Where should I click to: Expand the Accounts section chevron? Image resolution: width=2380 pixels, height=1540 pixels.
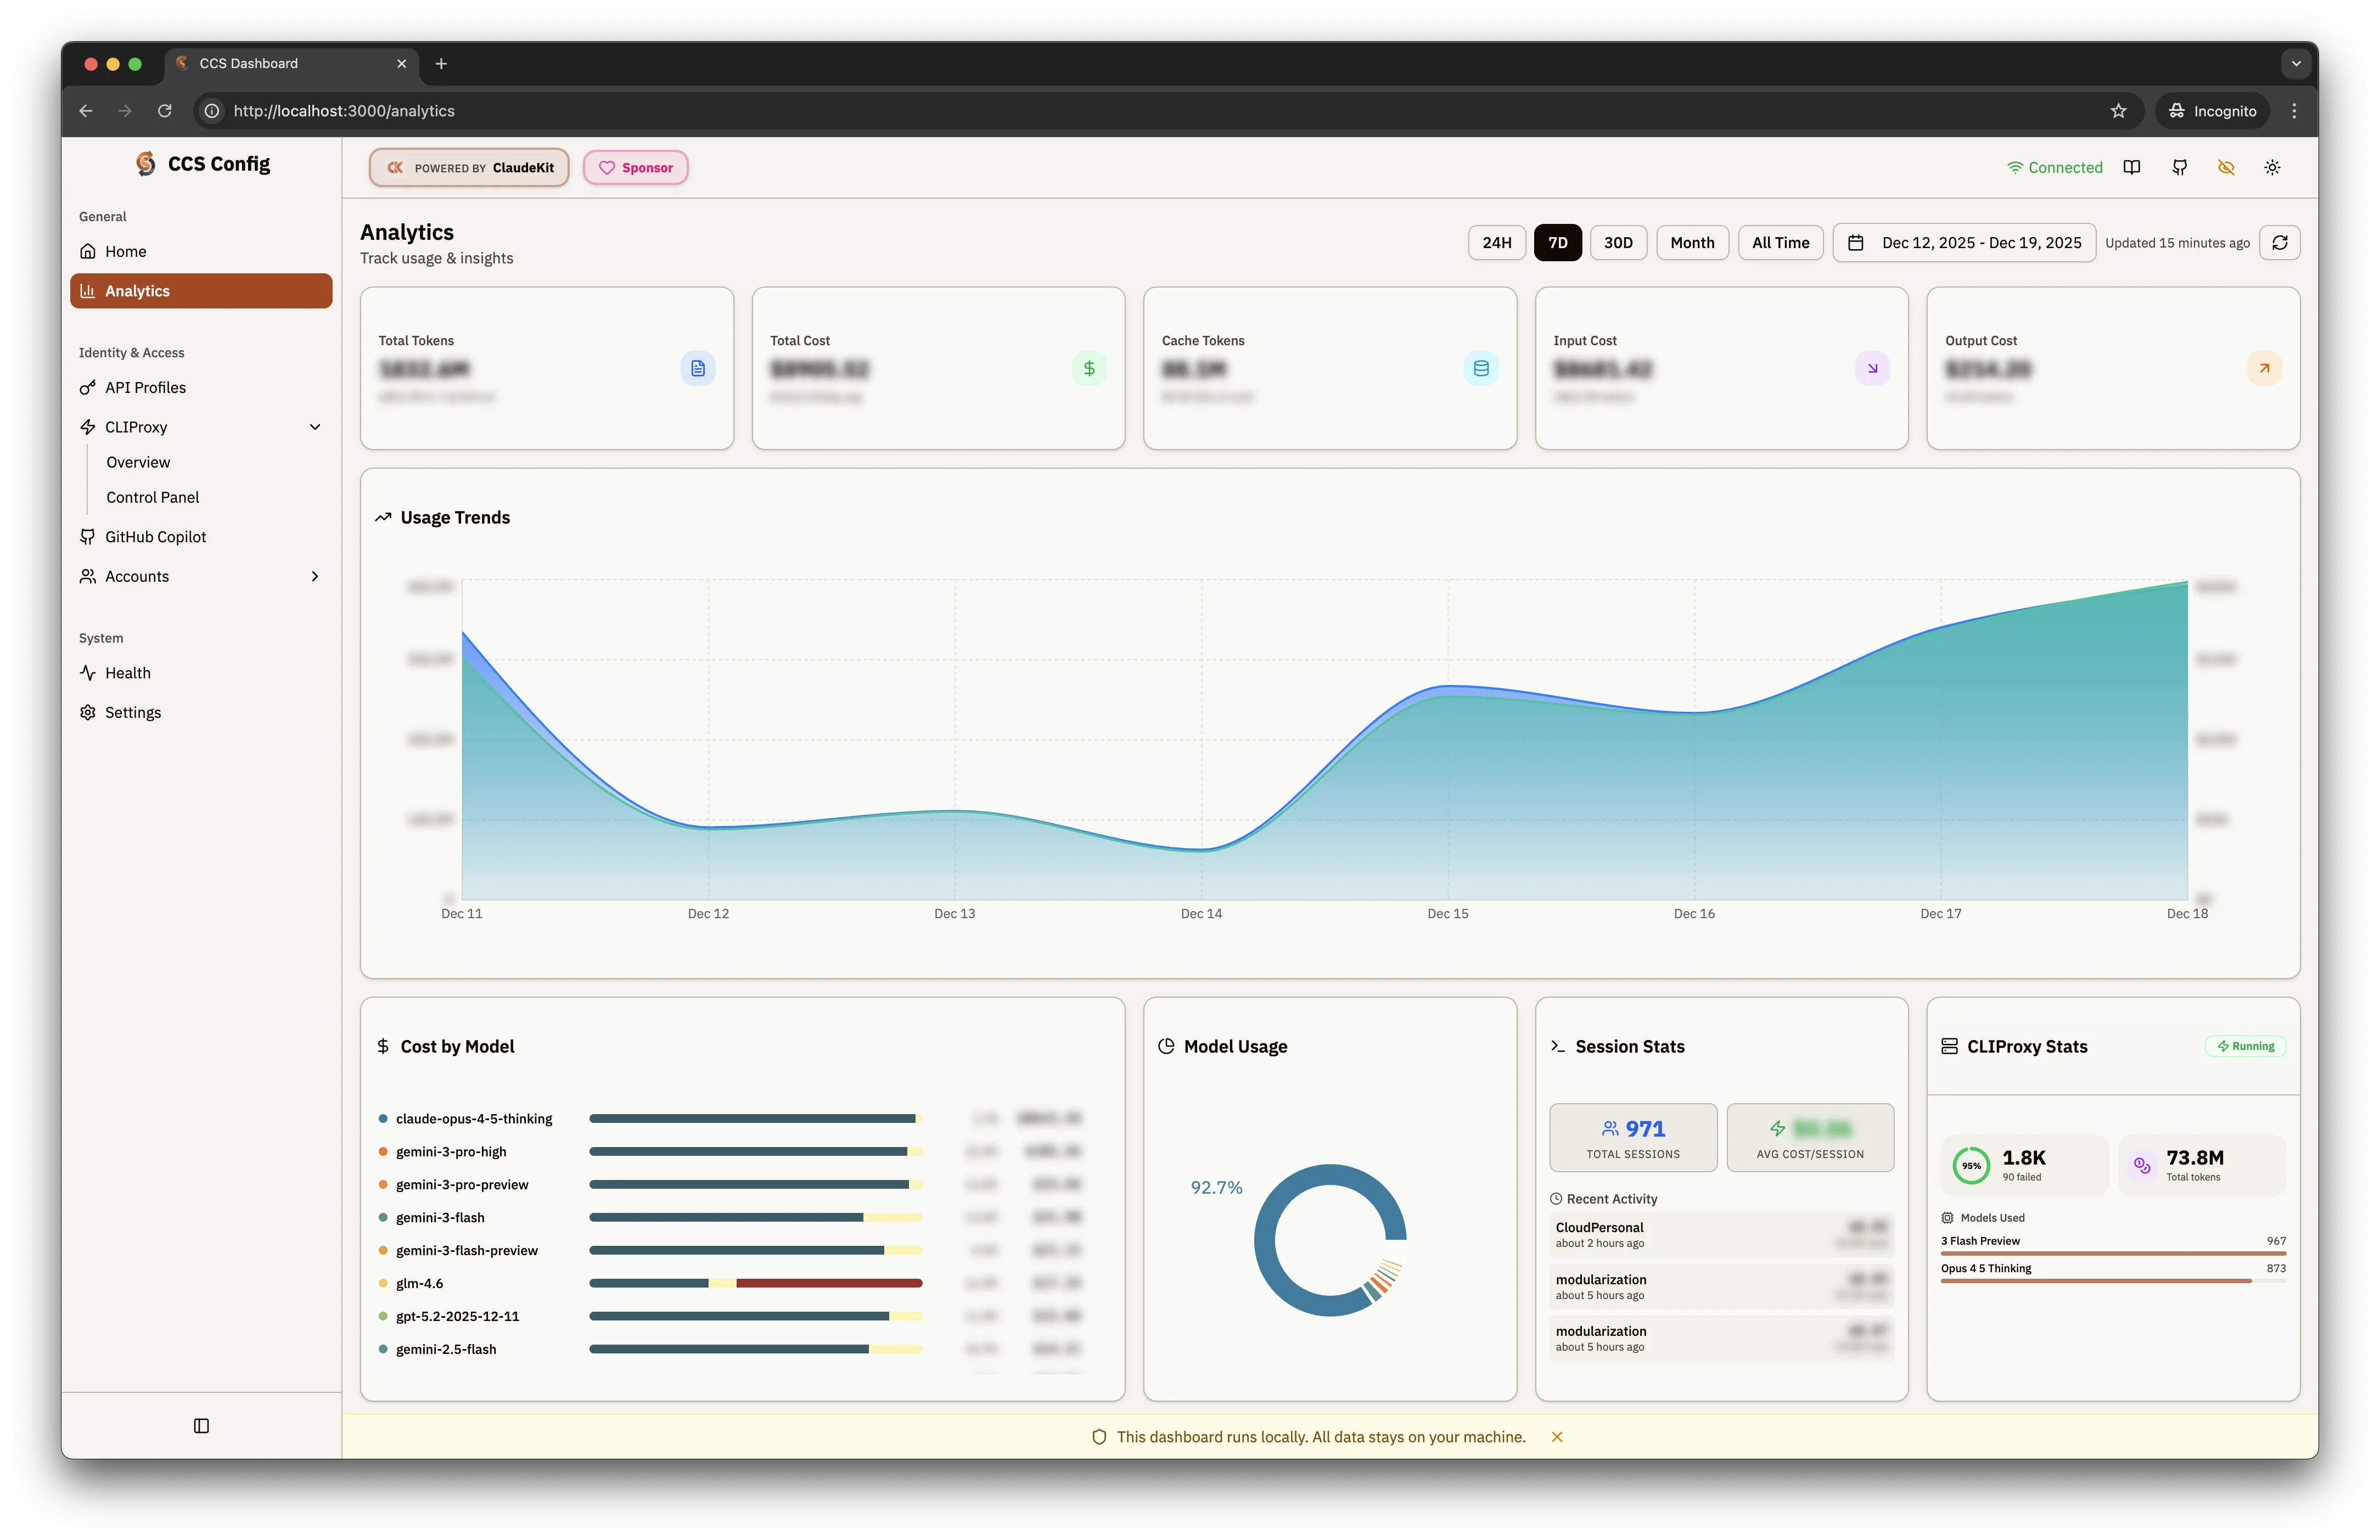pos(315,576)
